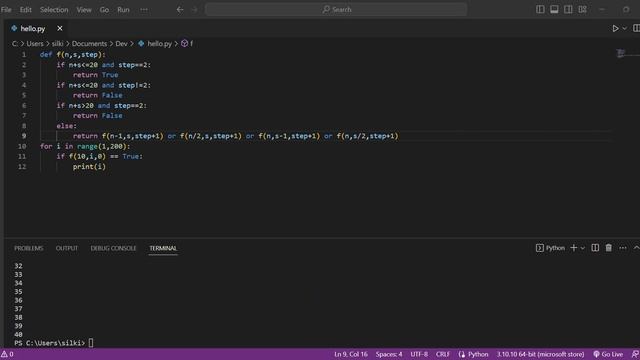Open terminal panel more actions ellipsis
Viewport: 640px width, 360px height.
point(622,248)
